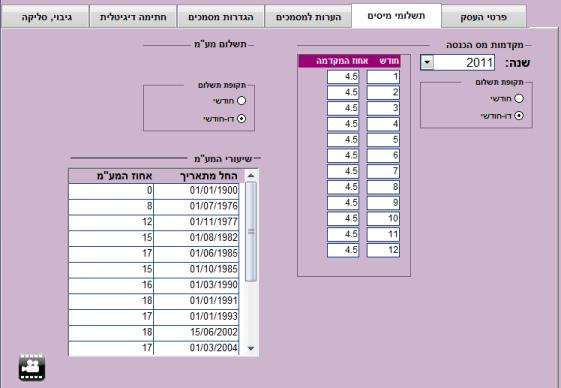Select the date cell 01/08/1982

pyautogui.click(x=196, y=238)
